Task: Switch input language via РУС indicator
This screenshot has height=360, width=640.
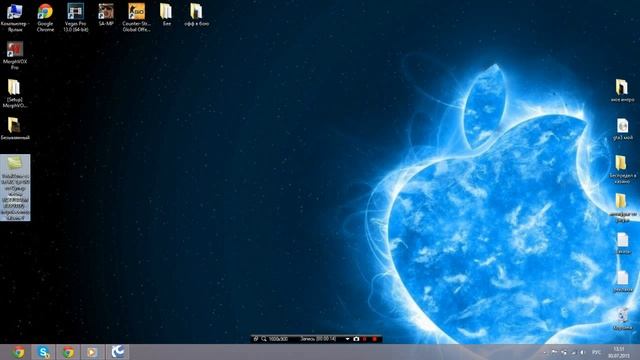Action: (x=597, y=352)
